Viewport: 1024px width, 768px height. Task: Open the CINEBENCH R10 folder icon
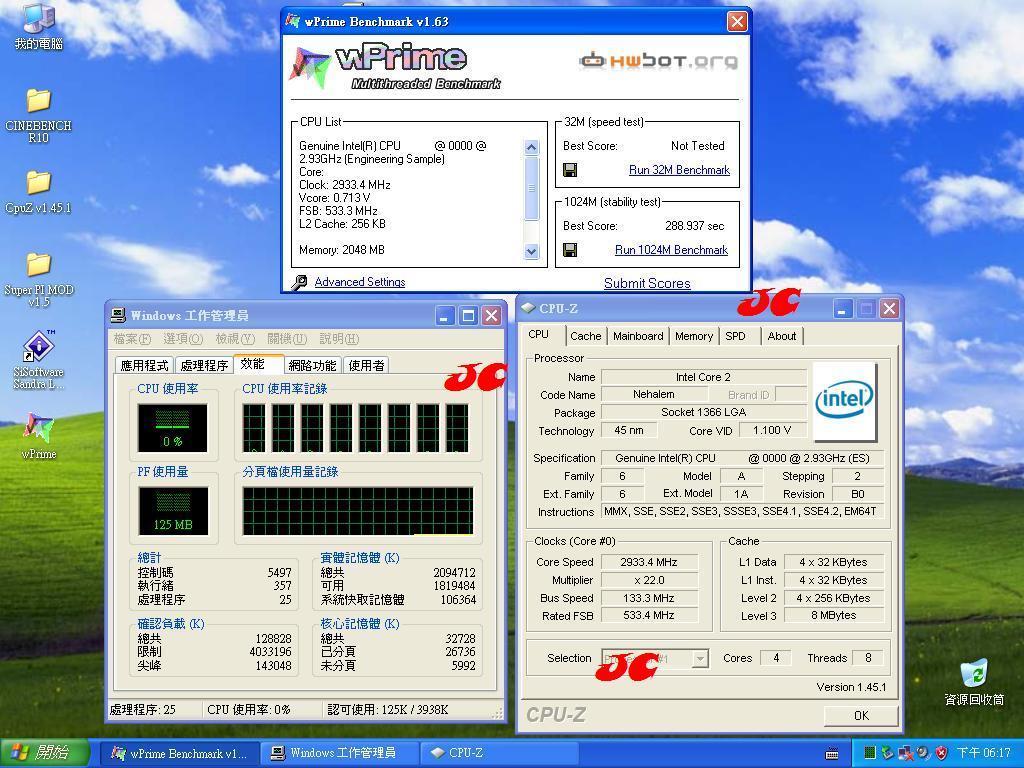pos(38,116)
